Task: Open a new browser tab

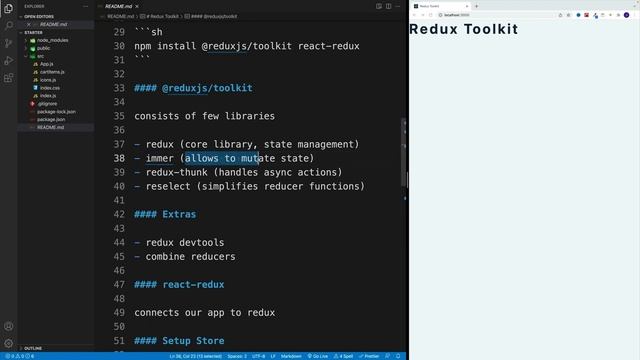Action: tap(476, 6)
